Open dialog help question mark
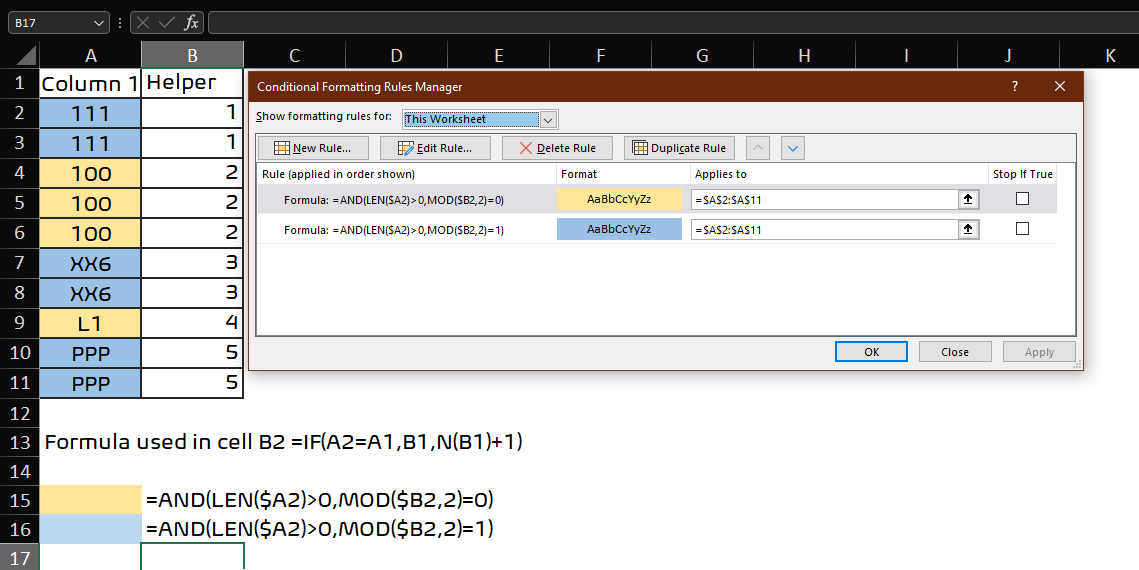Screen dimensions: 1139x570 (x=1015, y=86)
